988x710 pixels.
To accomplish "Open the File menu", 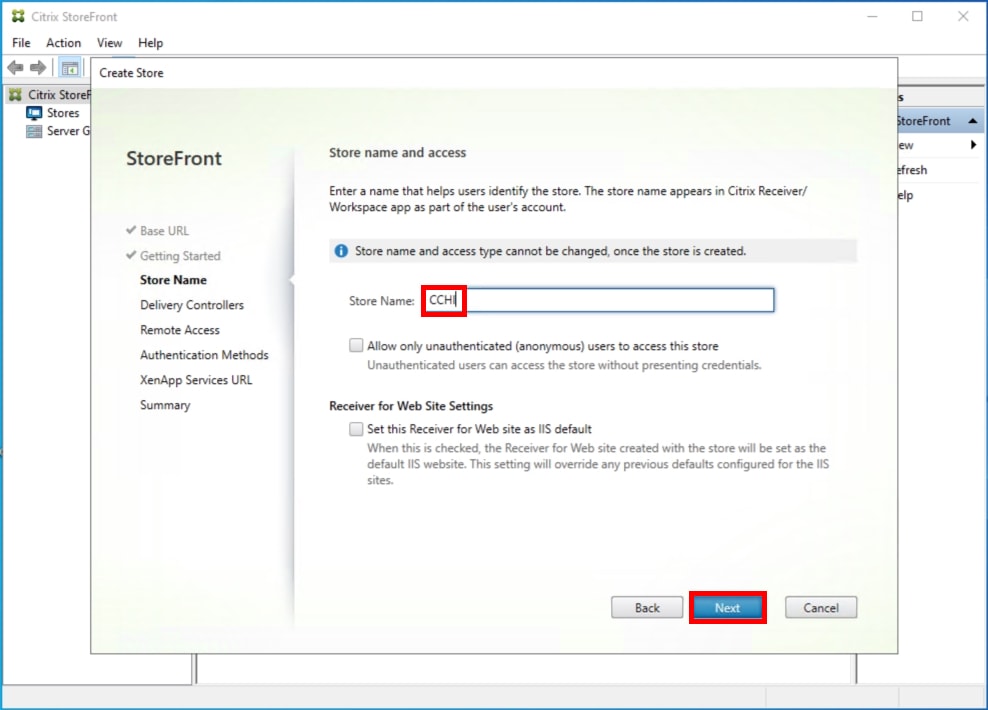I will [21, 43].
